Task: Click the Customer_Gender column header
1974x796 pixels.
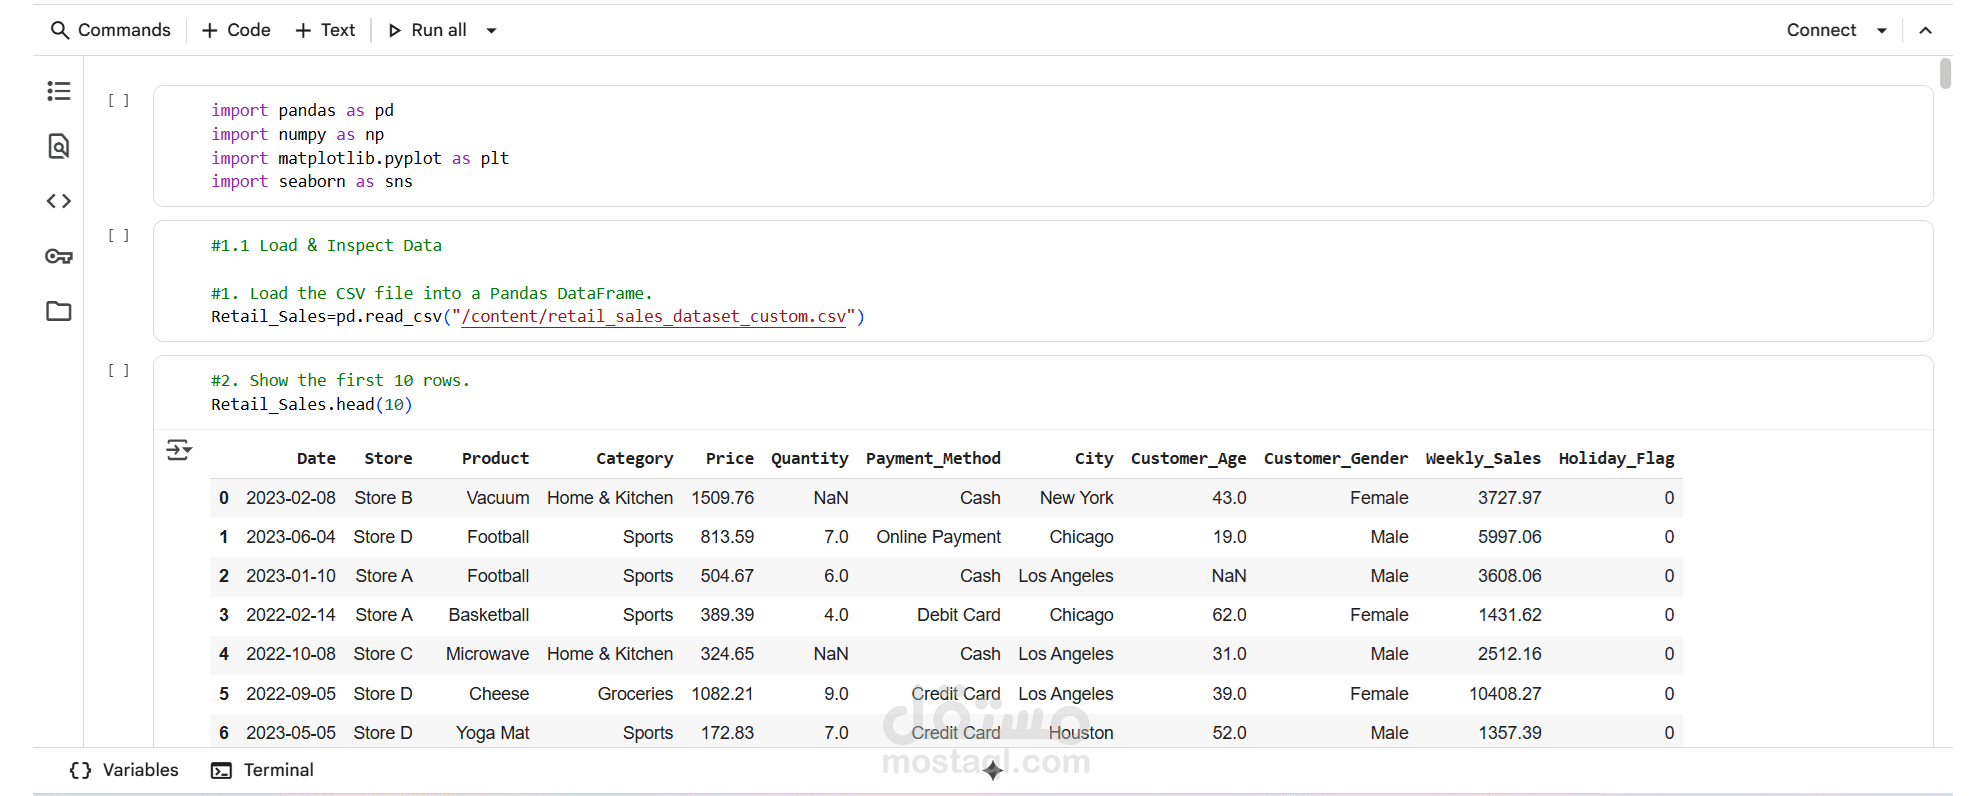Action: 1335,458
